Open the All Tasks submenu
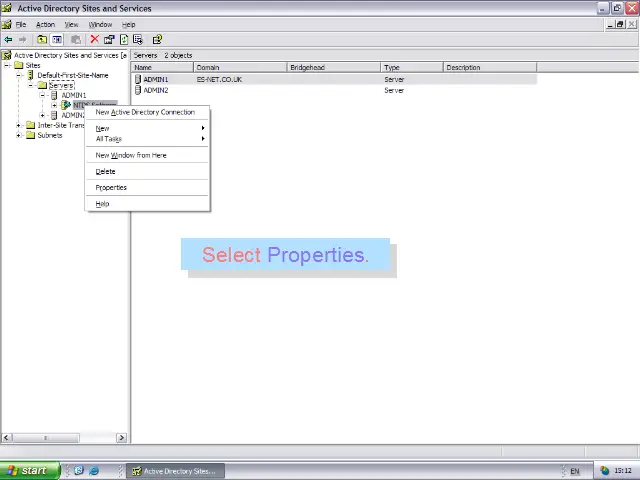This screenshot has width=640, height=480. point(109,139)
